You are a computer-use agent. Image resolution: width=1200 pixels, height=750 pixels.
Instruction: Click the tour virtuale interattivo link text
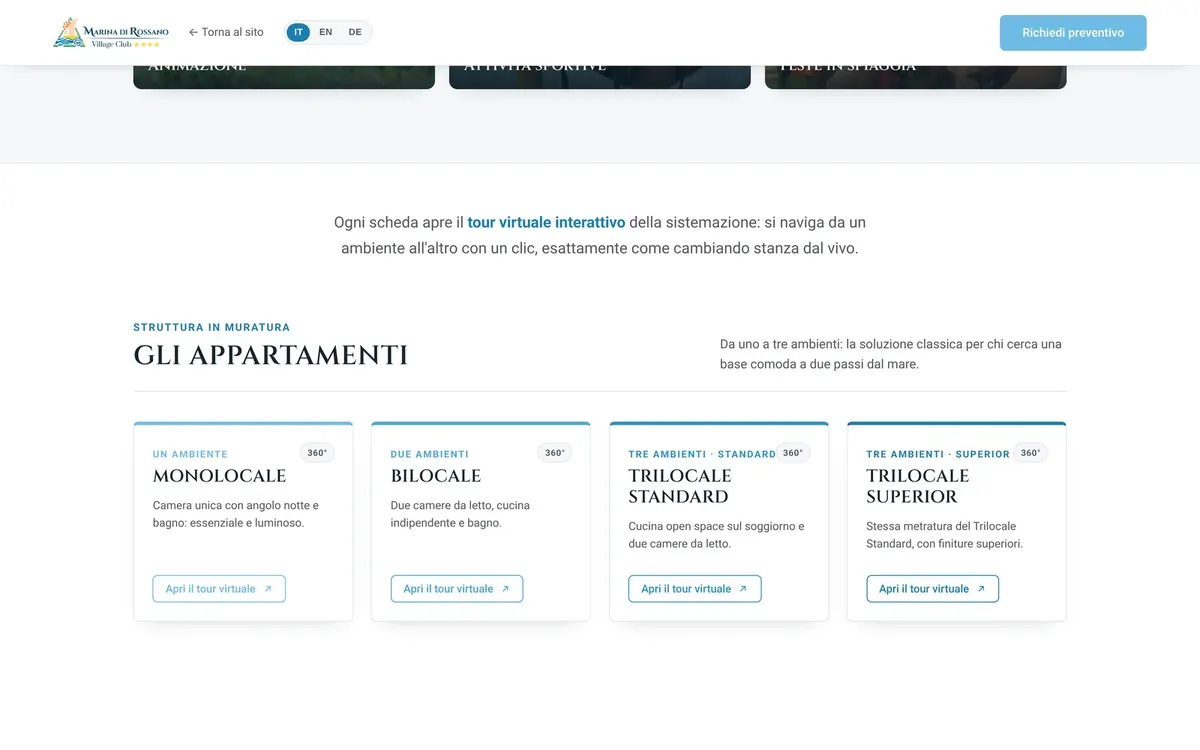tap(546, 222)
